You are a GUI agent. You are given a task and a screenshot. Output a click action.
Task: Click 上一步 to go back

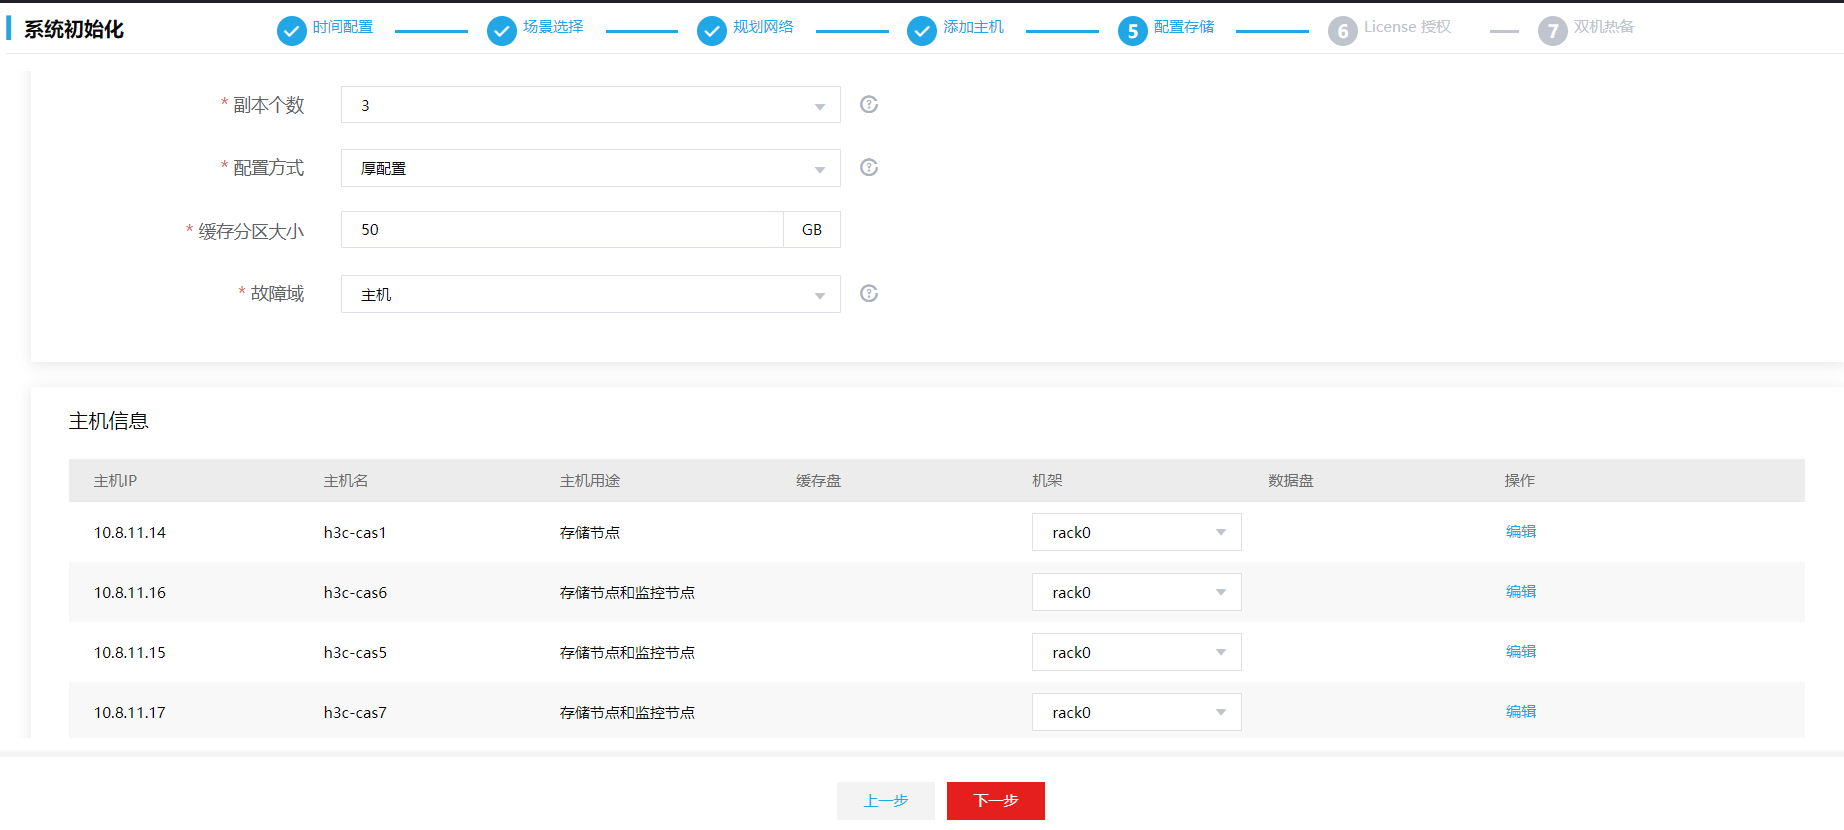886,801
